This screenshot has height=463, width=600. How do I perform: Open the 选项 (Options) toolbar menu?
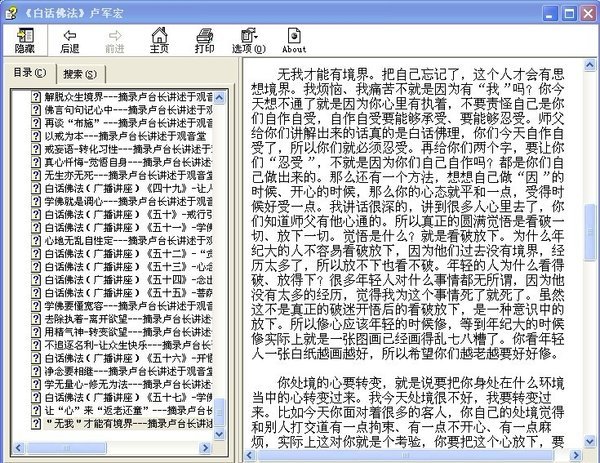[x=249, y=40]
